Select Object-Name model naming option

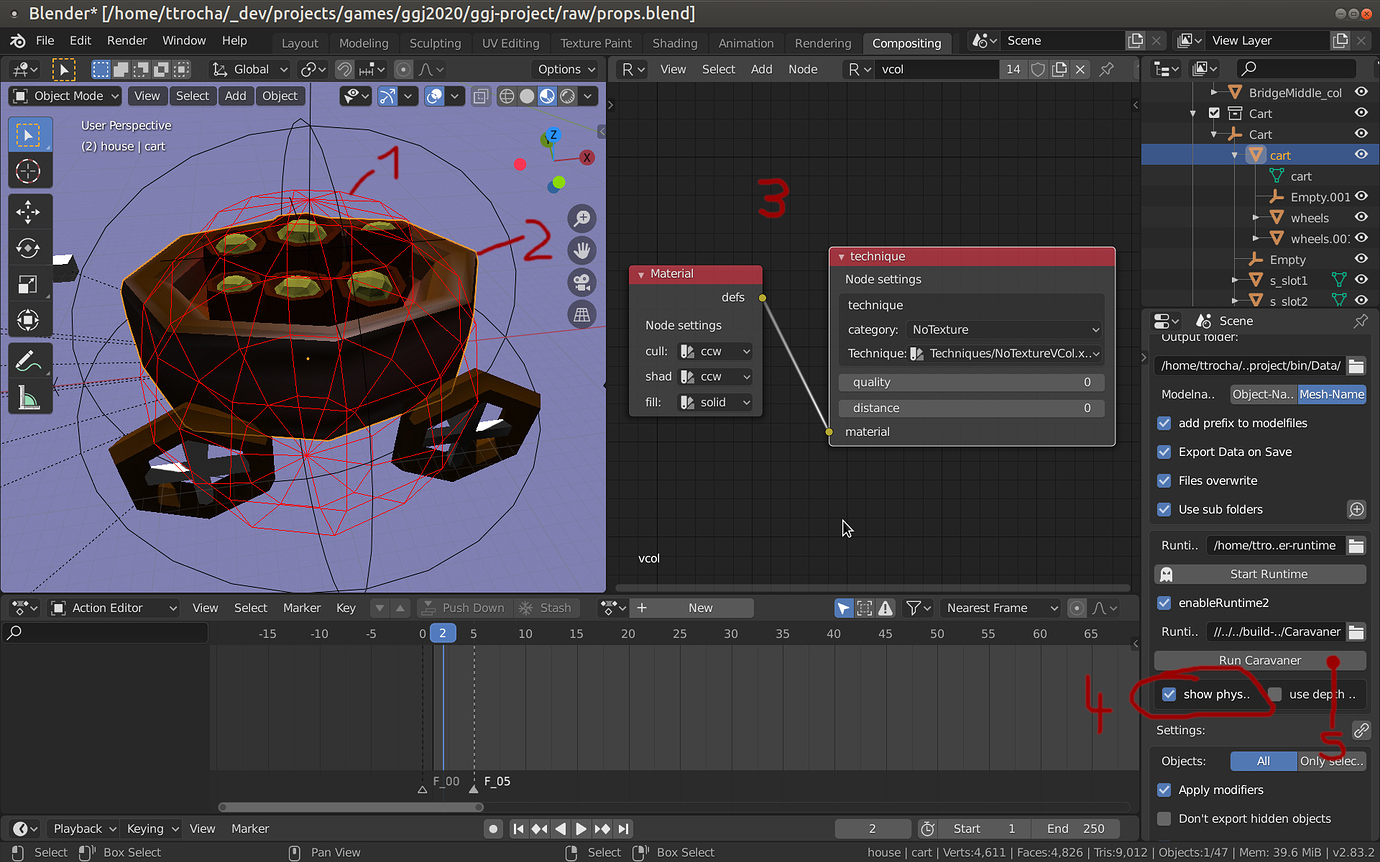(x=1263, y=394)
